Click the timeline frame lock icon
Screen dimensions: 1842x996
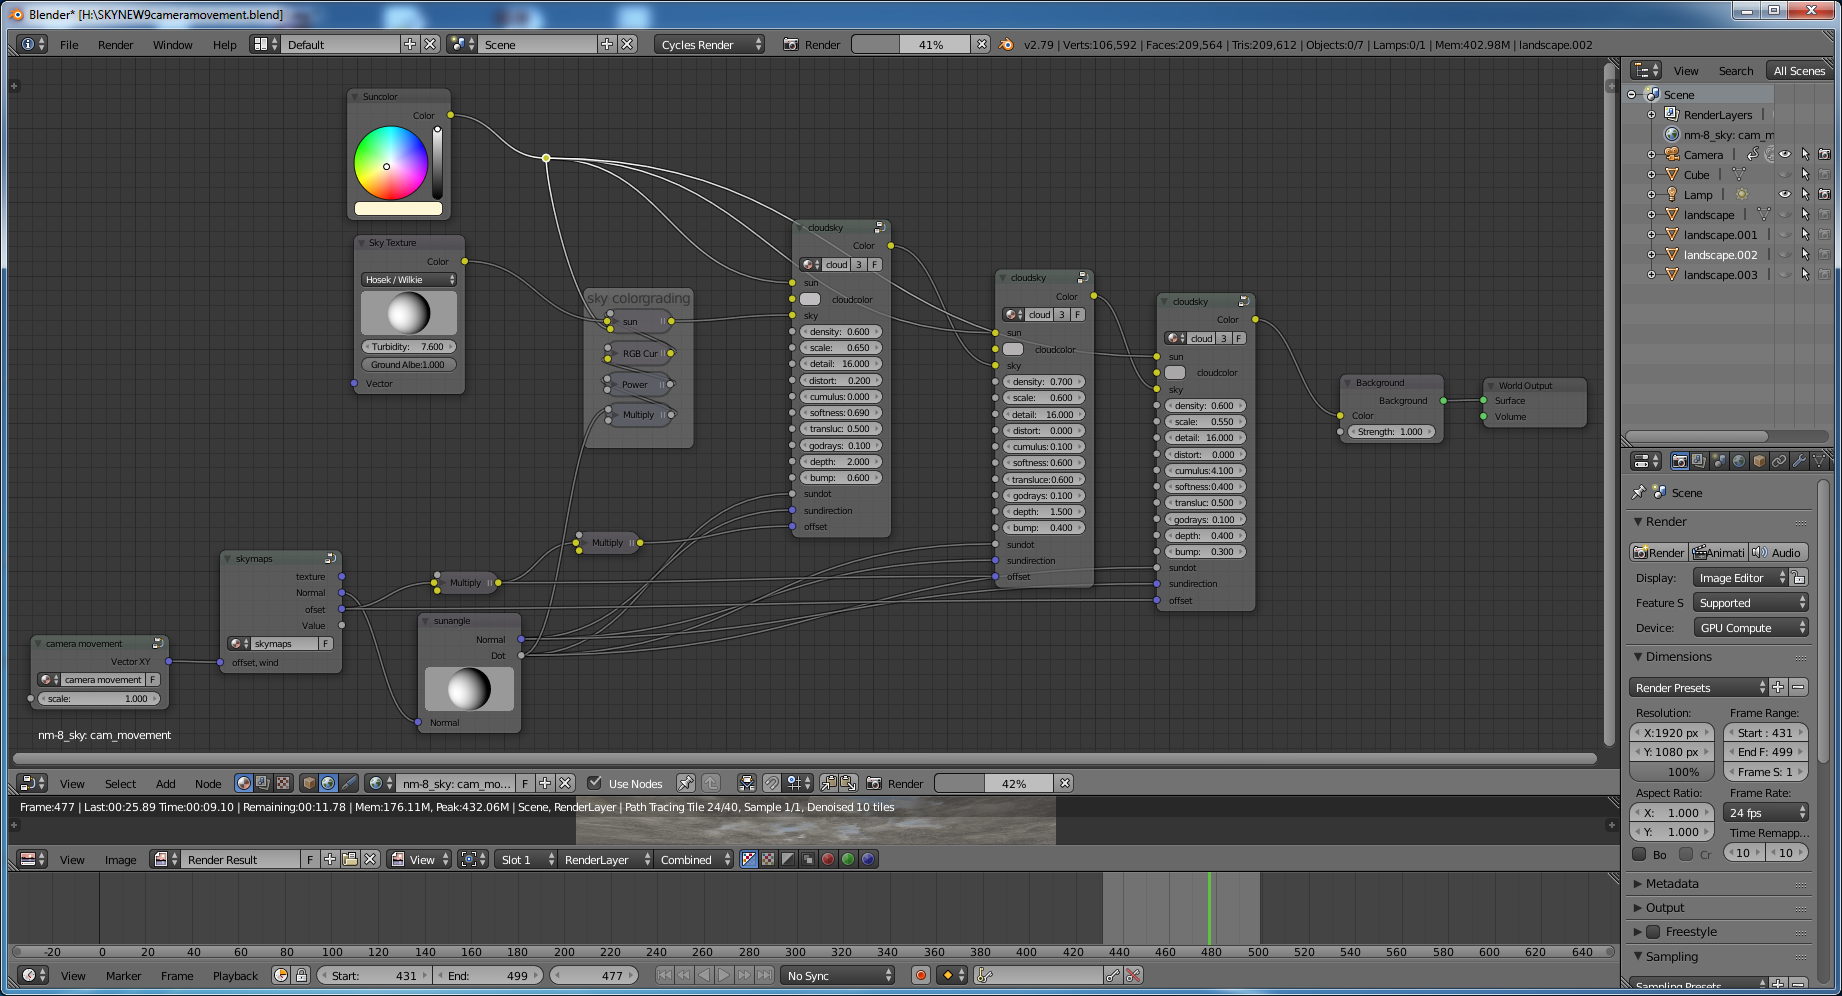(301, 975)
